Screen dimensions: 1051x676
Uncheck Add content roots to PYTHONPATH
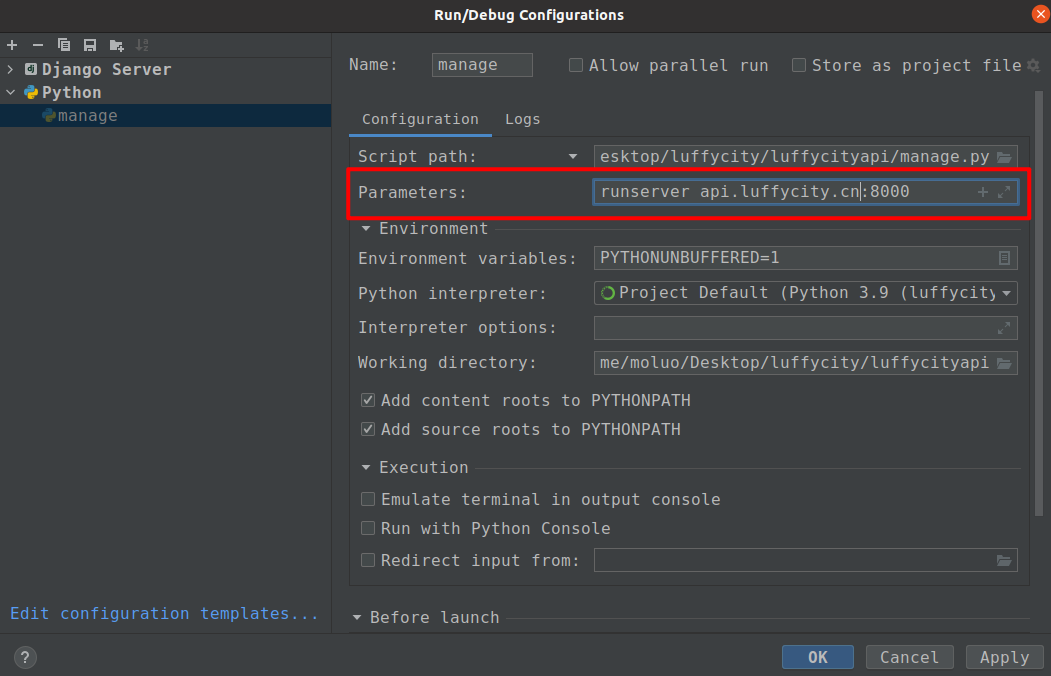pos(368,400)
